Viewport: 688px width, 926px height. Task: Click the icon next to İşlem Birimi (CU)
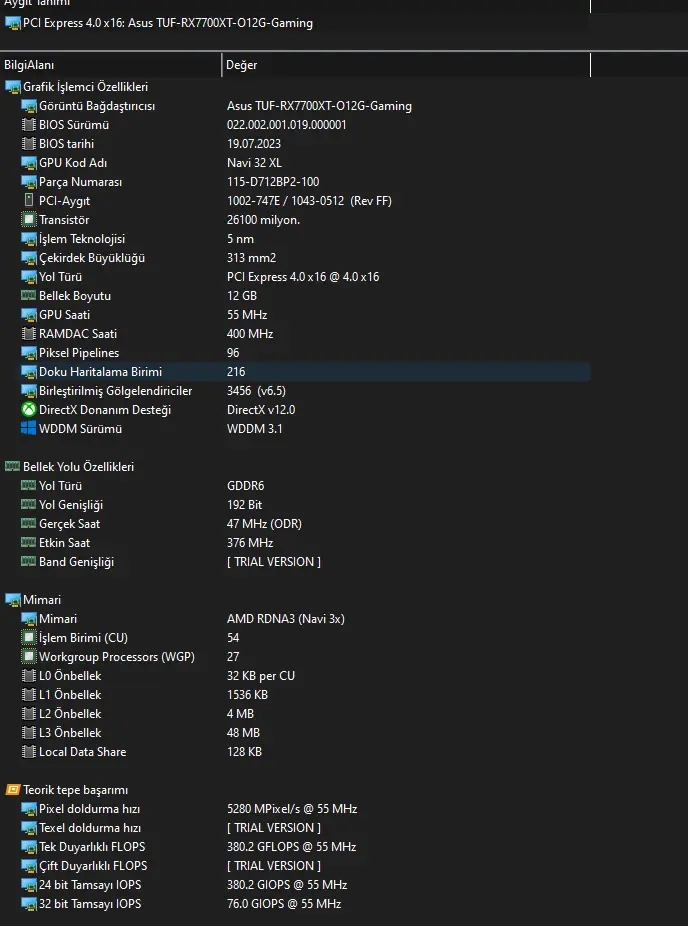point(28,638)
